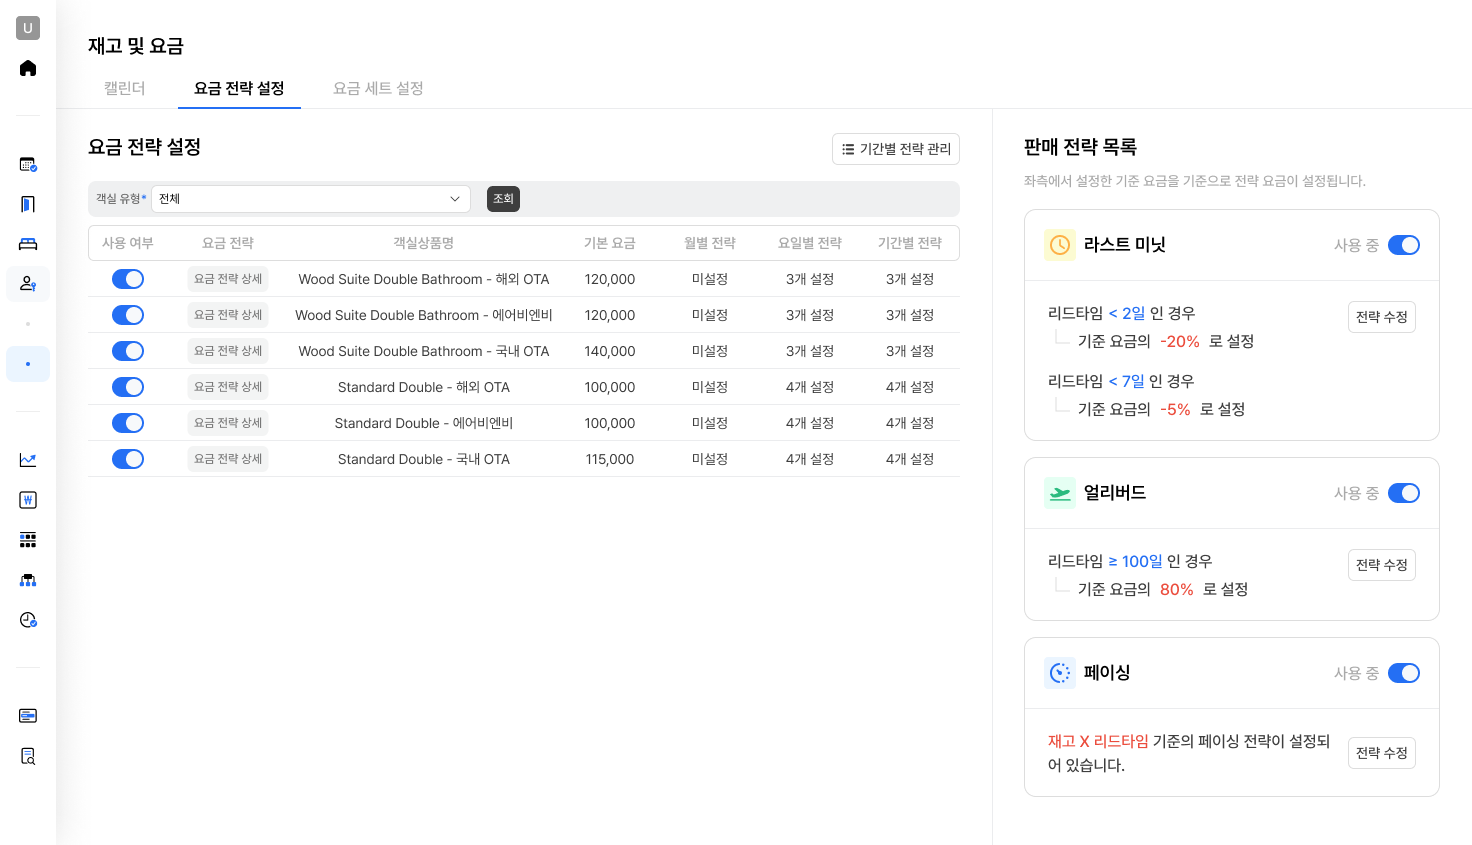
Task: Toggle Standard Double 해외 OTA switch
Action: 128,387
